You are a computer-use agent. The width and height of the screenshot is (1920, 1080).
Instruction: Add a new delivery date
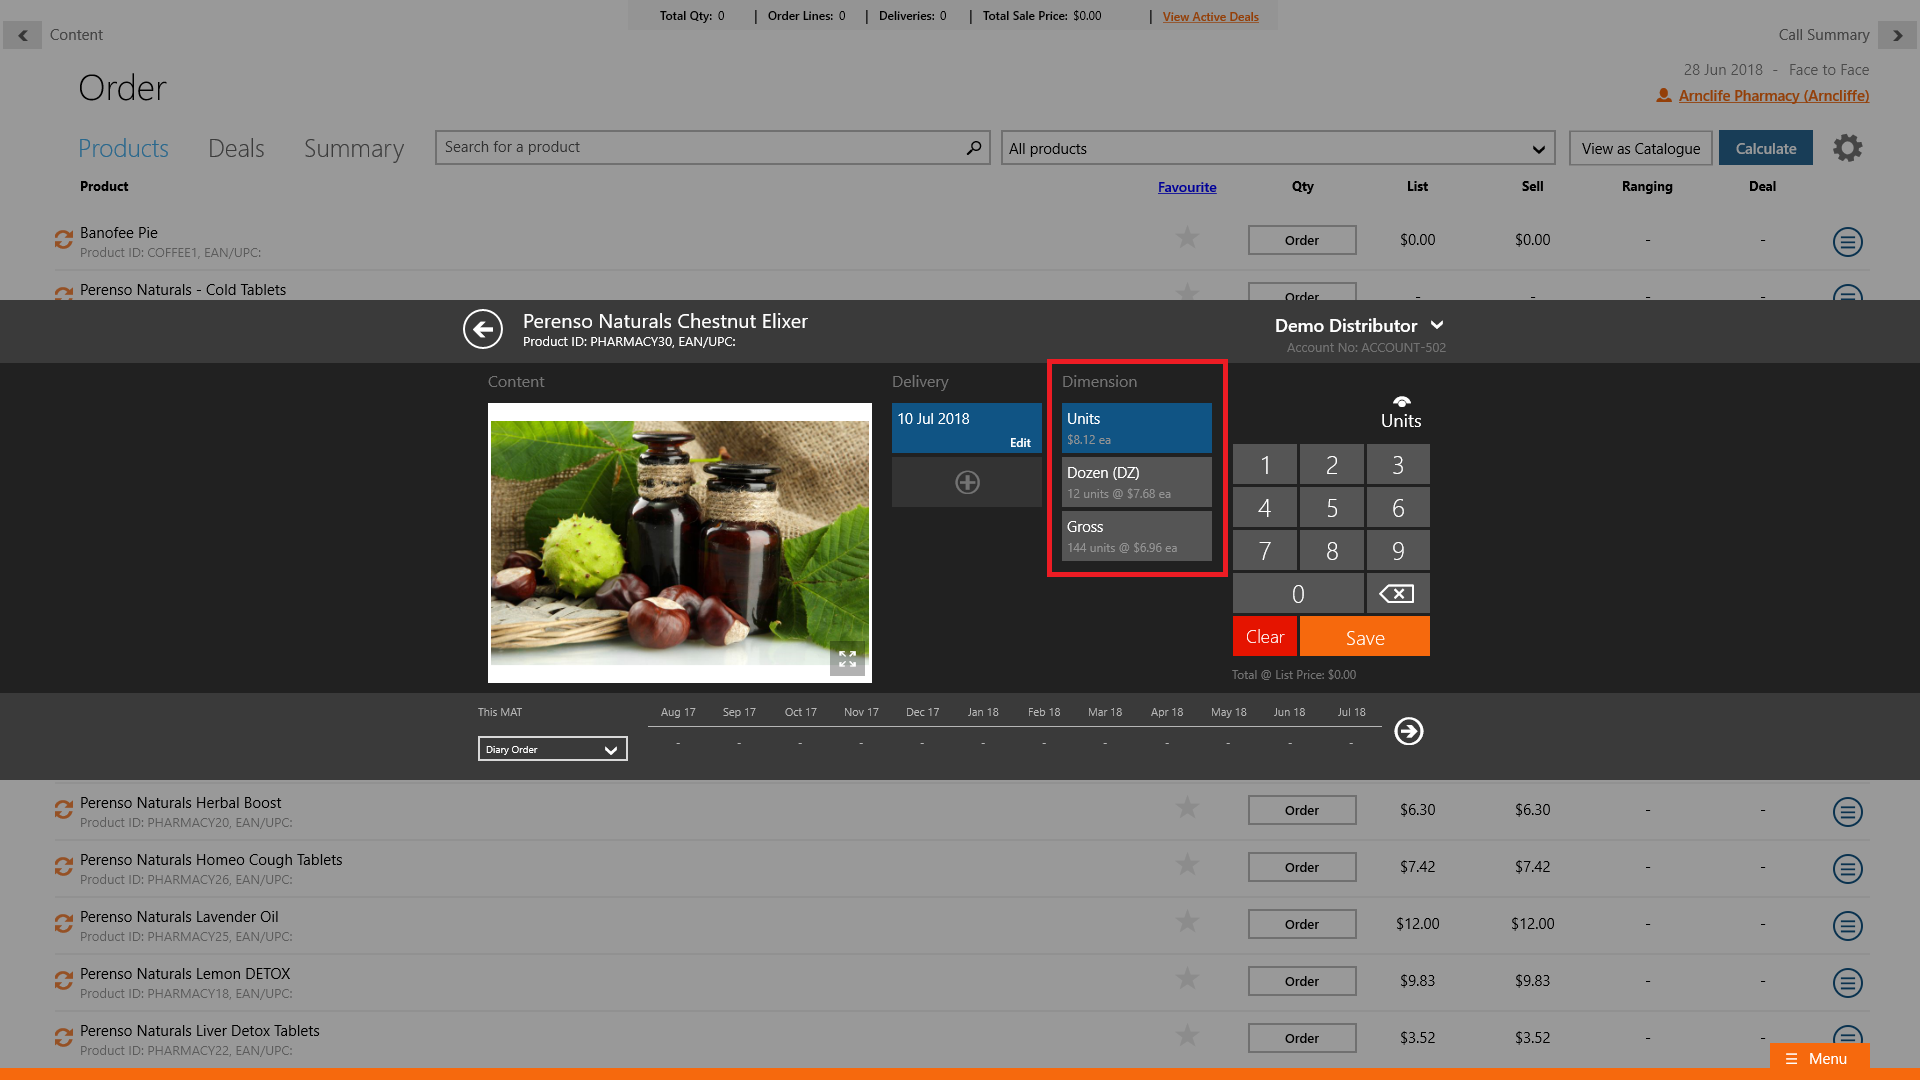pyautogui.click(x=967, y=482)
